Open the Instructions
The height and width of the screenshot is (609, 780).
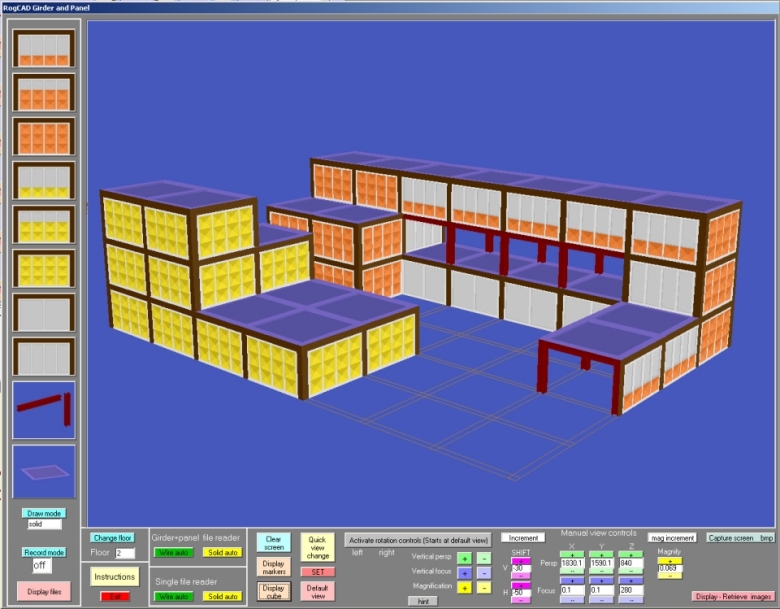click(114, 577)
